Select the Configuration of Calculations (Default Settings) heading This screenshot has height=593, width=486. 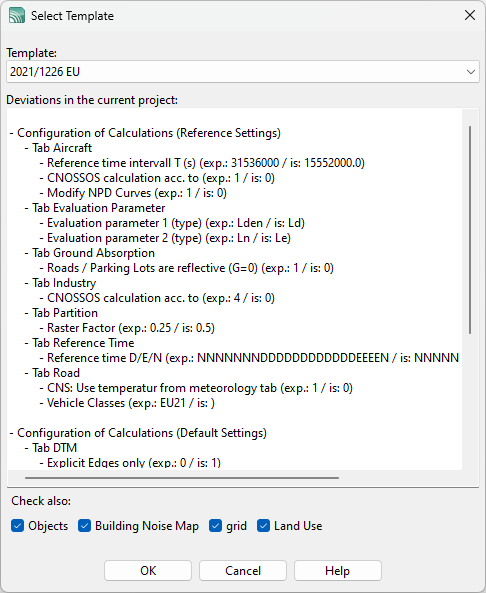click(138, 433)
